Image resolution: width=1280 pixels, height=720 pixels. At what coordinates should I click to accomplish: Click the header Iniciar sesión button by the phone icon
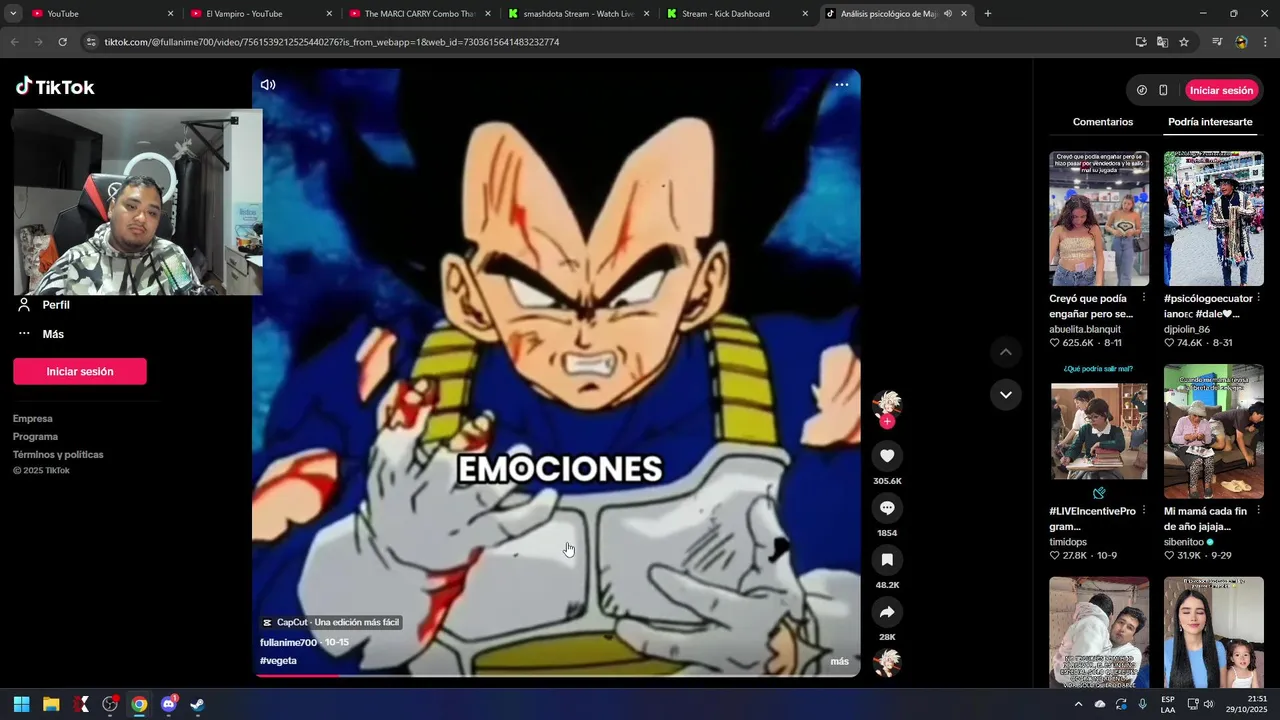tap(1221, 90)
